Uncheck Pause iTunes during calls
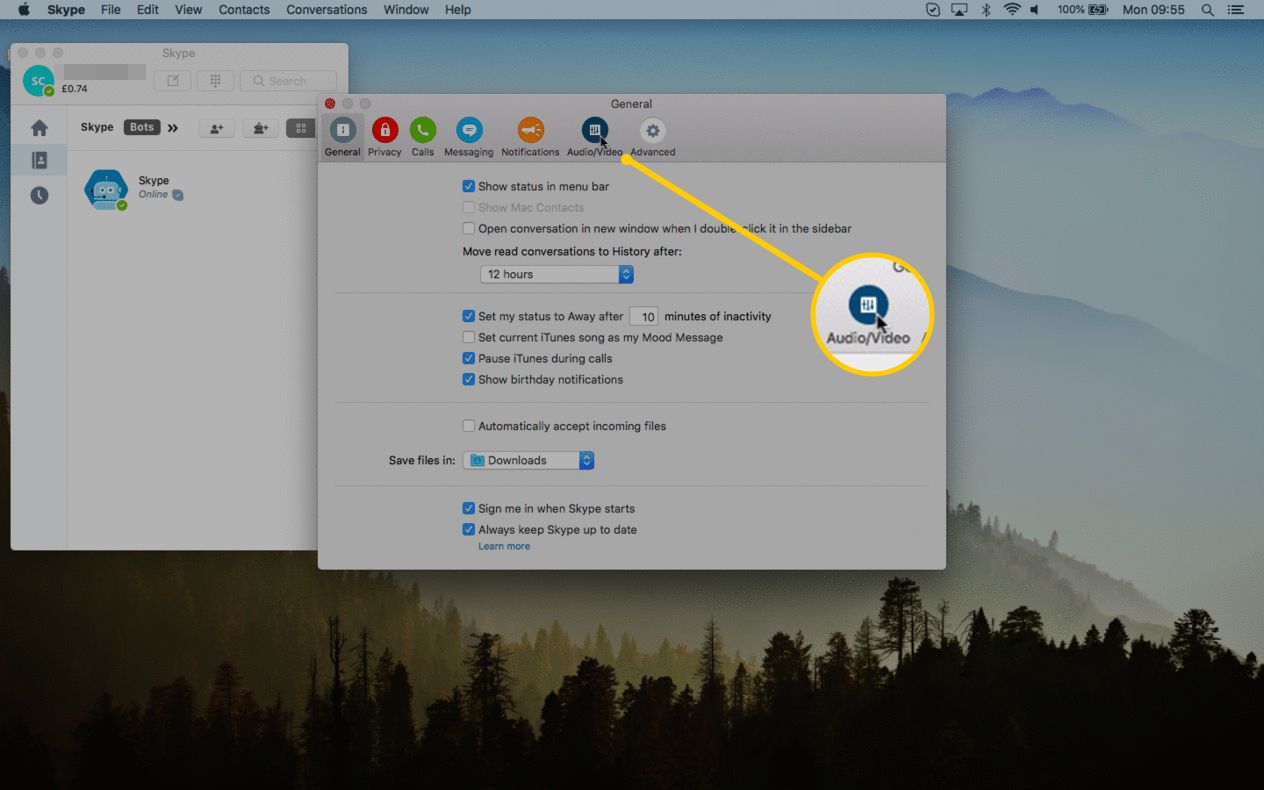The width and height of the screenshot is (1264, 790). point(469,358)
